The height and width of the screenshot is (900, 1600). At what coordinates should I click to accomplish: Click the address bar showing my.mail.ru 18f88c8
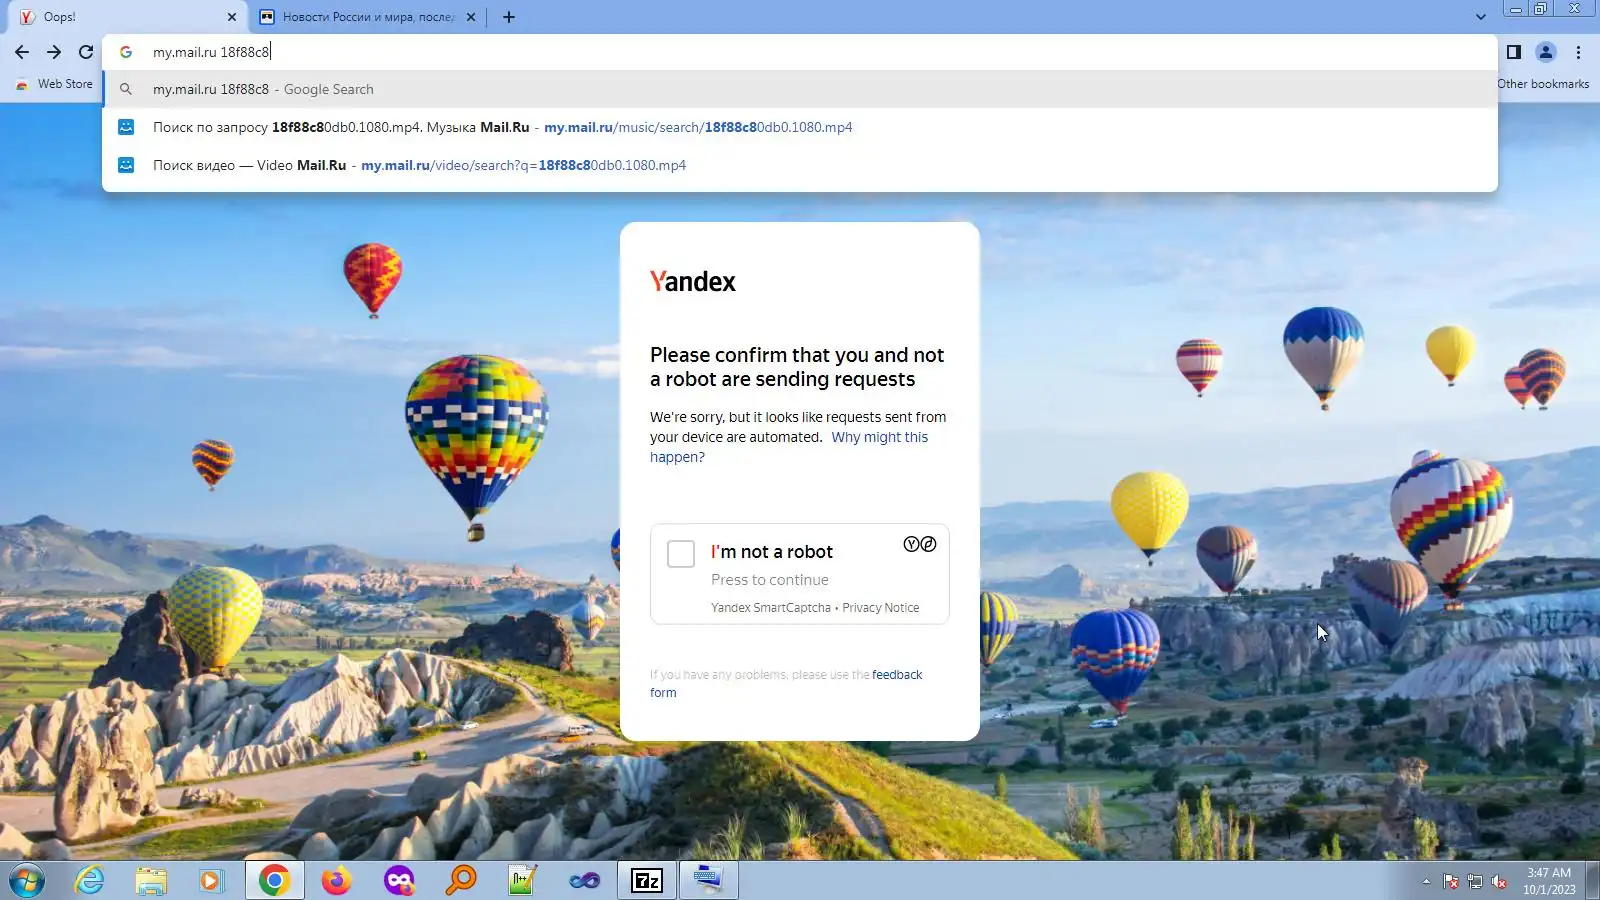click(x=800, y=52)
